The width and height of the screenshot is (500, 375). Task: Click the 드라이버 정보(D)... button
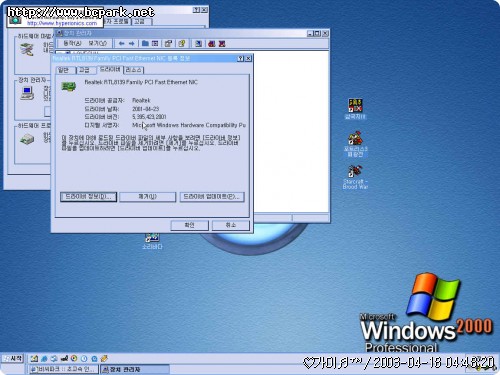point(88,197)
